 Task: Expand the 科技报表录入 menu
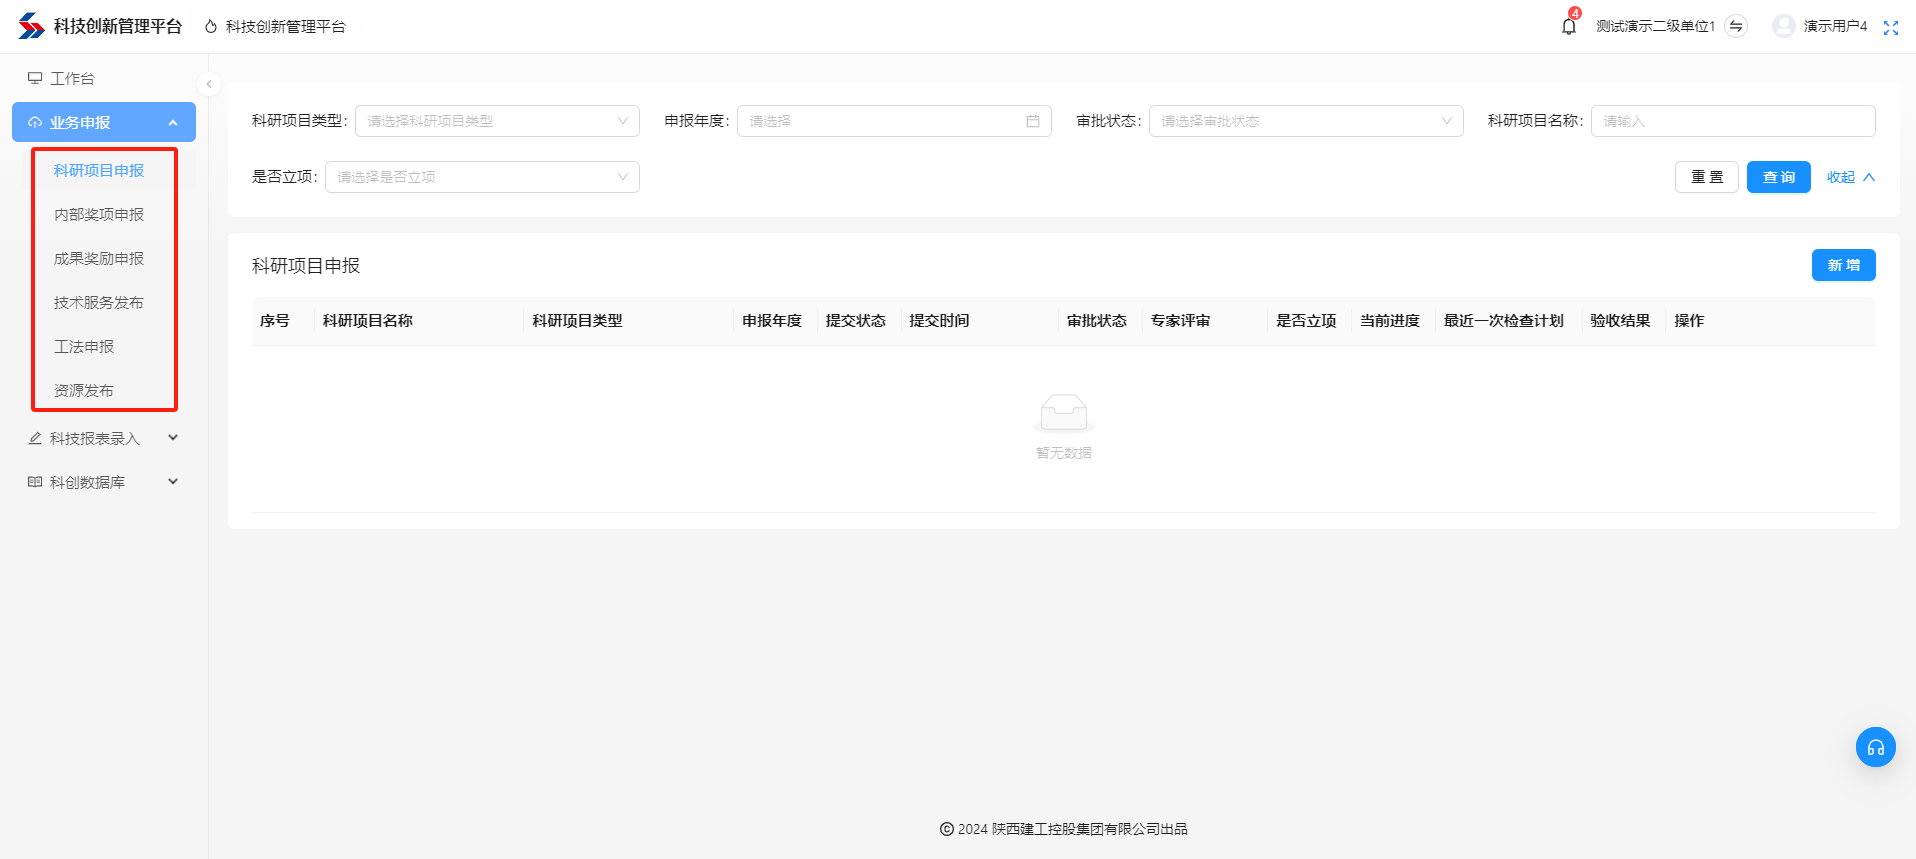click(x=103, y=438)
